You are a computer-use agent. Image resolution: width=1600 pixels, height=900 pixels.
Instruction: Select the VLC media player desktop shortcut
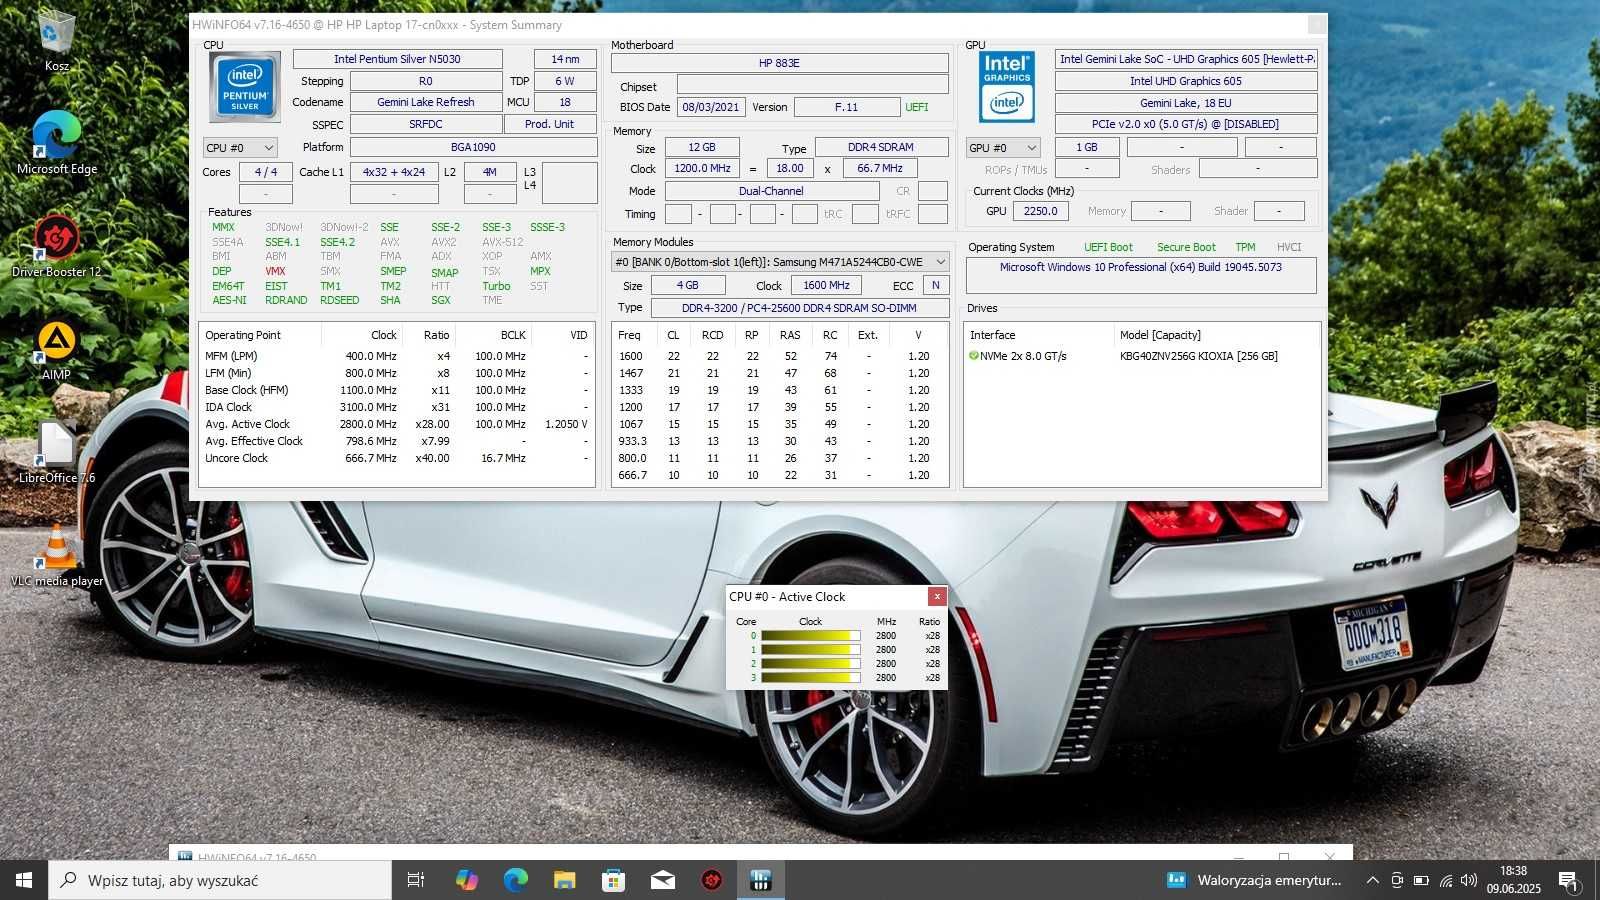coord(57,555)
